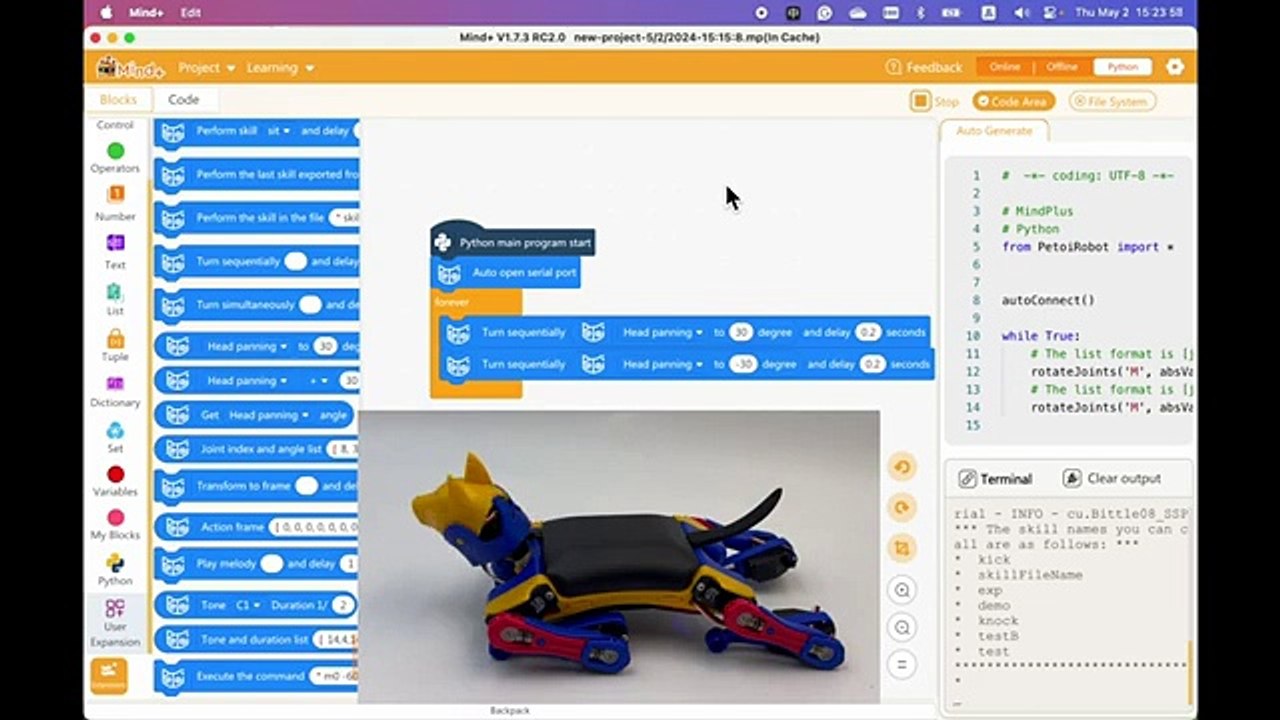
Task: Toggle the Code Area panel
Action: point(1012,101)
